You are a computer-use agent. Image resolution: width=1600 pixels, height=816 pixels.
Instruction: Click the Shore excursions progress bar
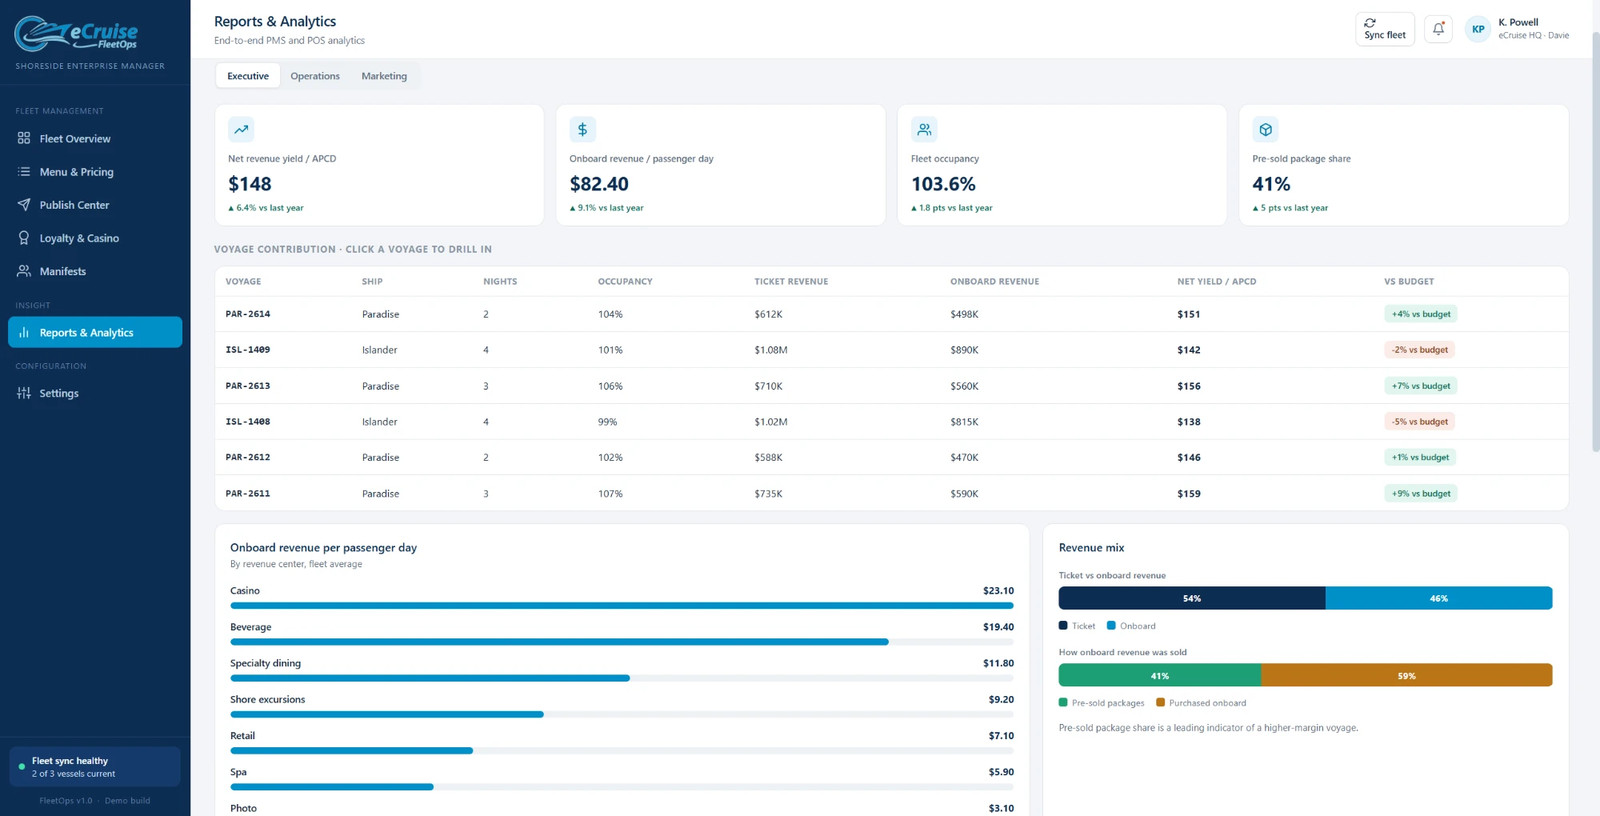pyautogui.click(x=622, y=714)
